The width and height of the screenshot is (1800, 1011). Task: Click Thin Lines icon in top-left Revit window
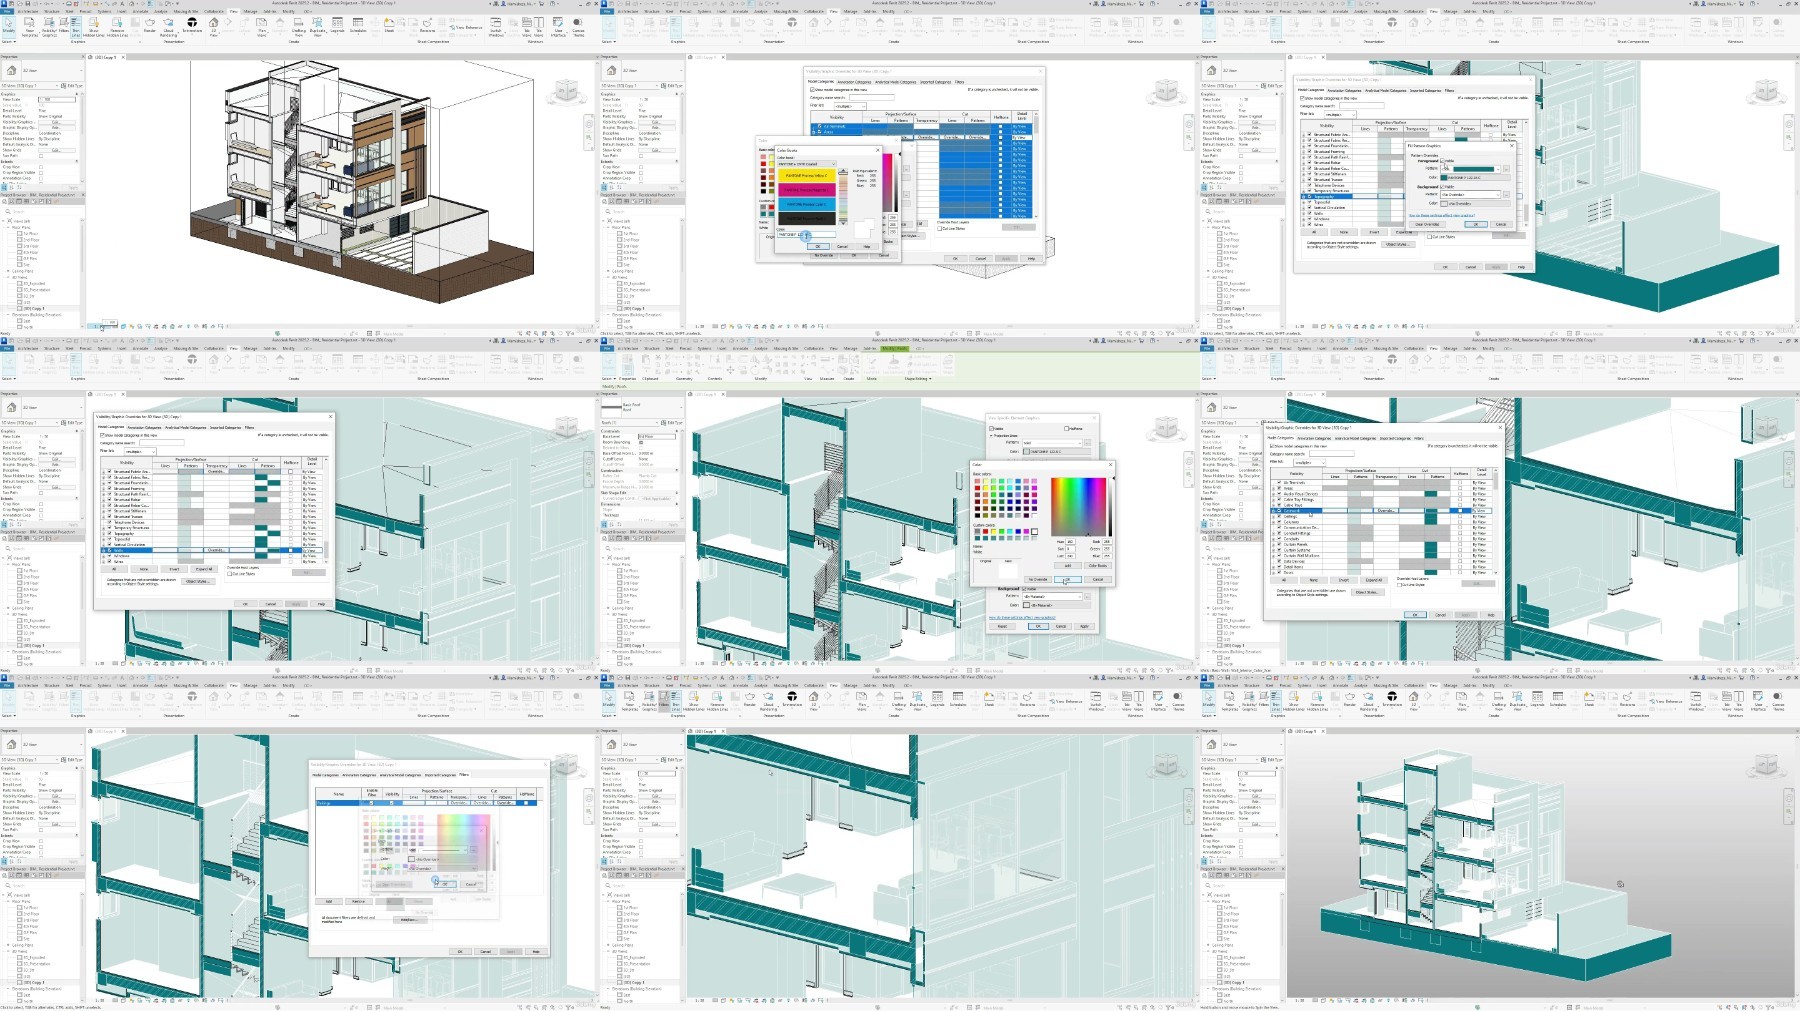(x=75, y=23)
